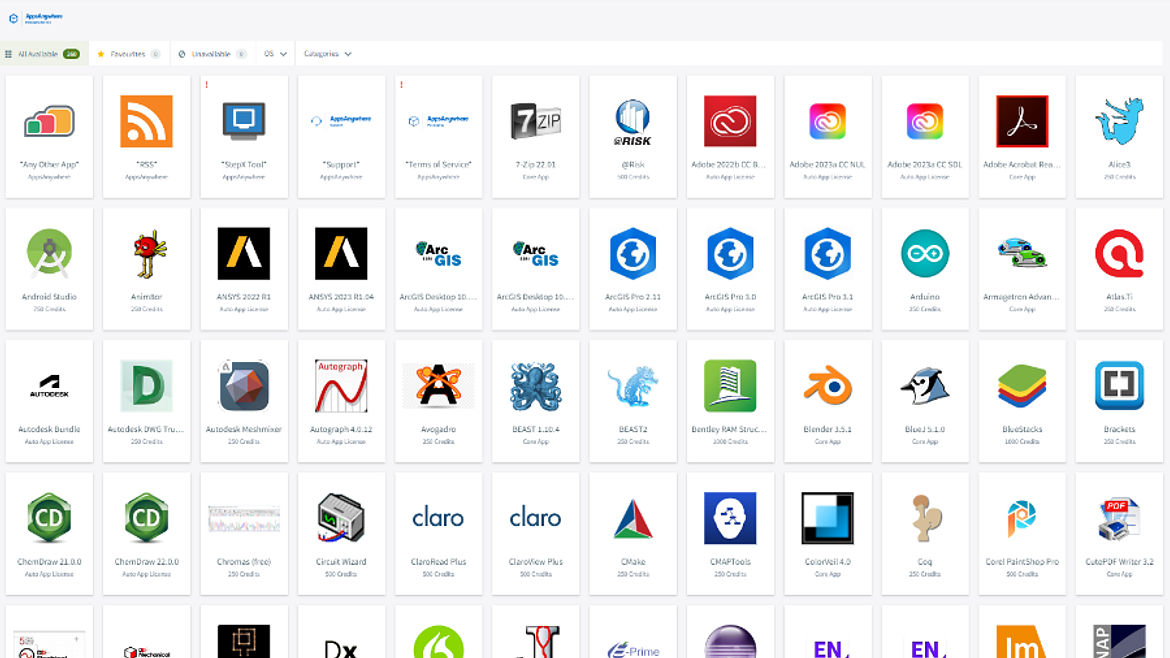Viewport: 1170px width, 658px height.
Task: Click the "ANSYS 2023 R1.04" title text
Action: coord(341,297)
